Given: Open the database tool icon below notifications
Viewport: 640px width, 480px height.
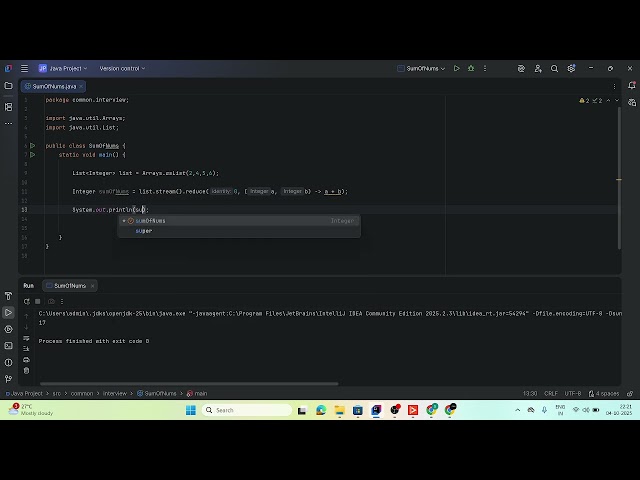Looking at the screenshot, I should 632,102.
